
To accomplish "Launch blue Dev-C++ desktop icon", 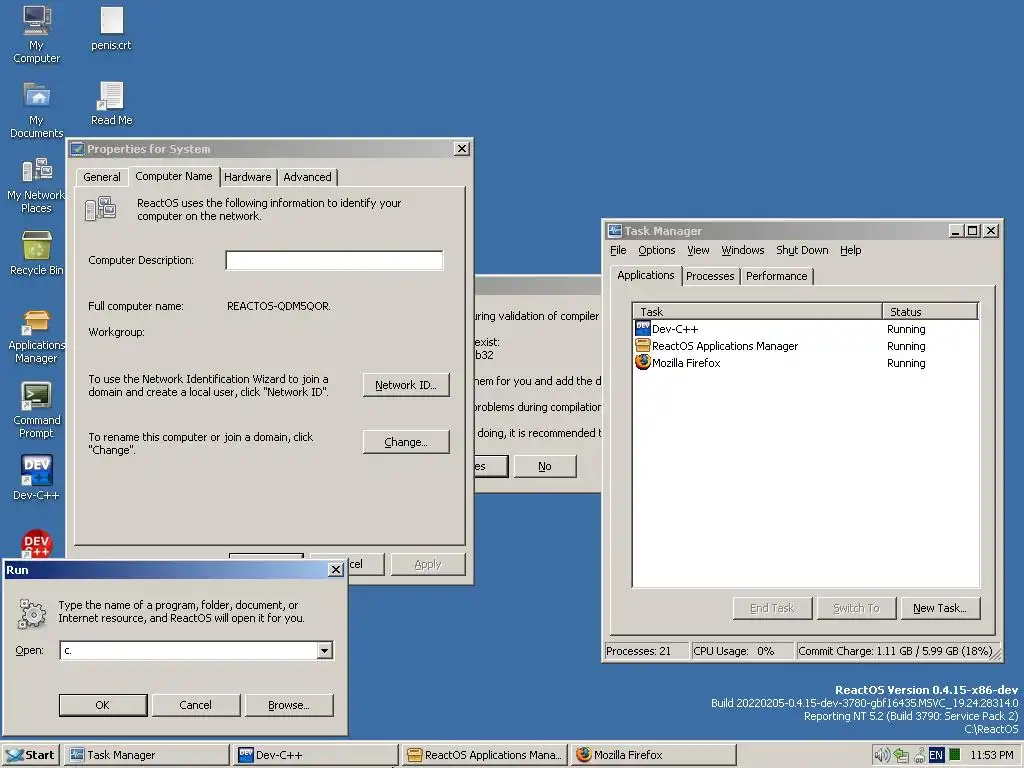I will tap(37, 477).
